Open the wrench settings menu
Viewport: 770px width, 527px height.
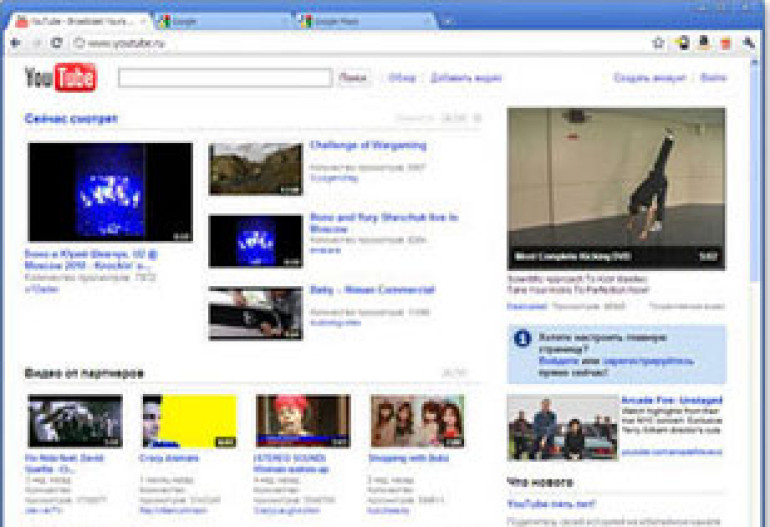[x=748, y=43]
